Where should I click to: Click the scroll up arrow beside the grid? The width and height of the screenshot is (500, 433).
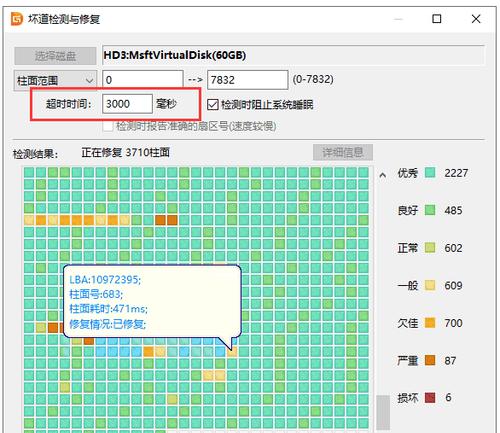[x=383, y=175]
